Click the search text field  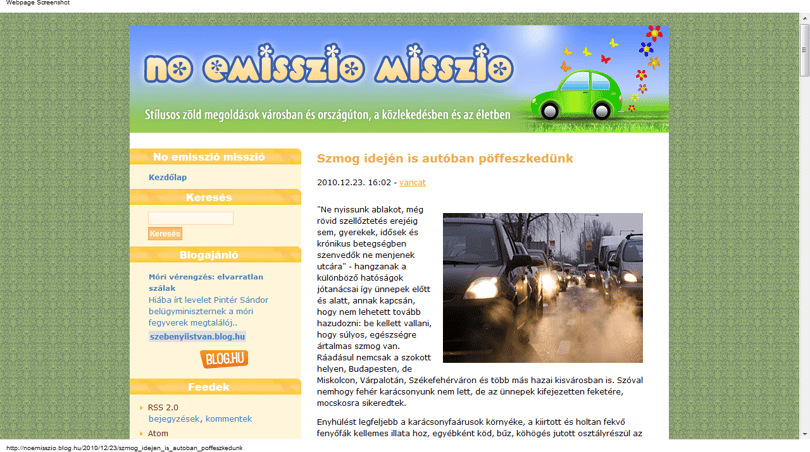(x=191, y=219)
